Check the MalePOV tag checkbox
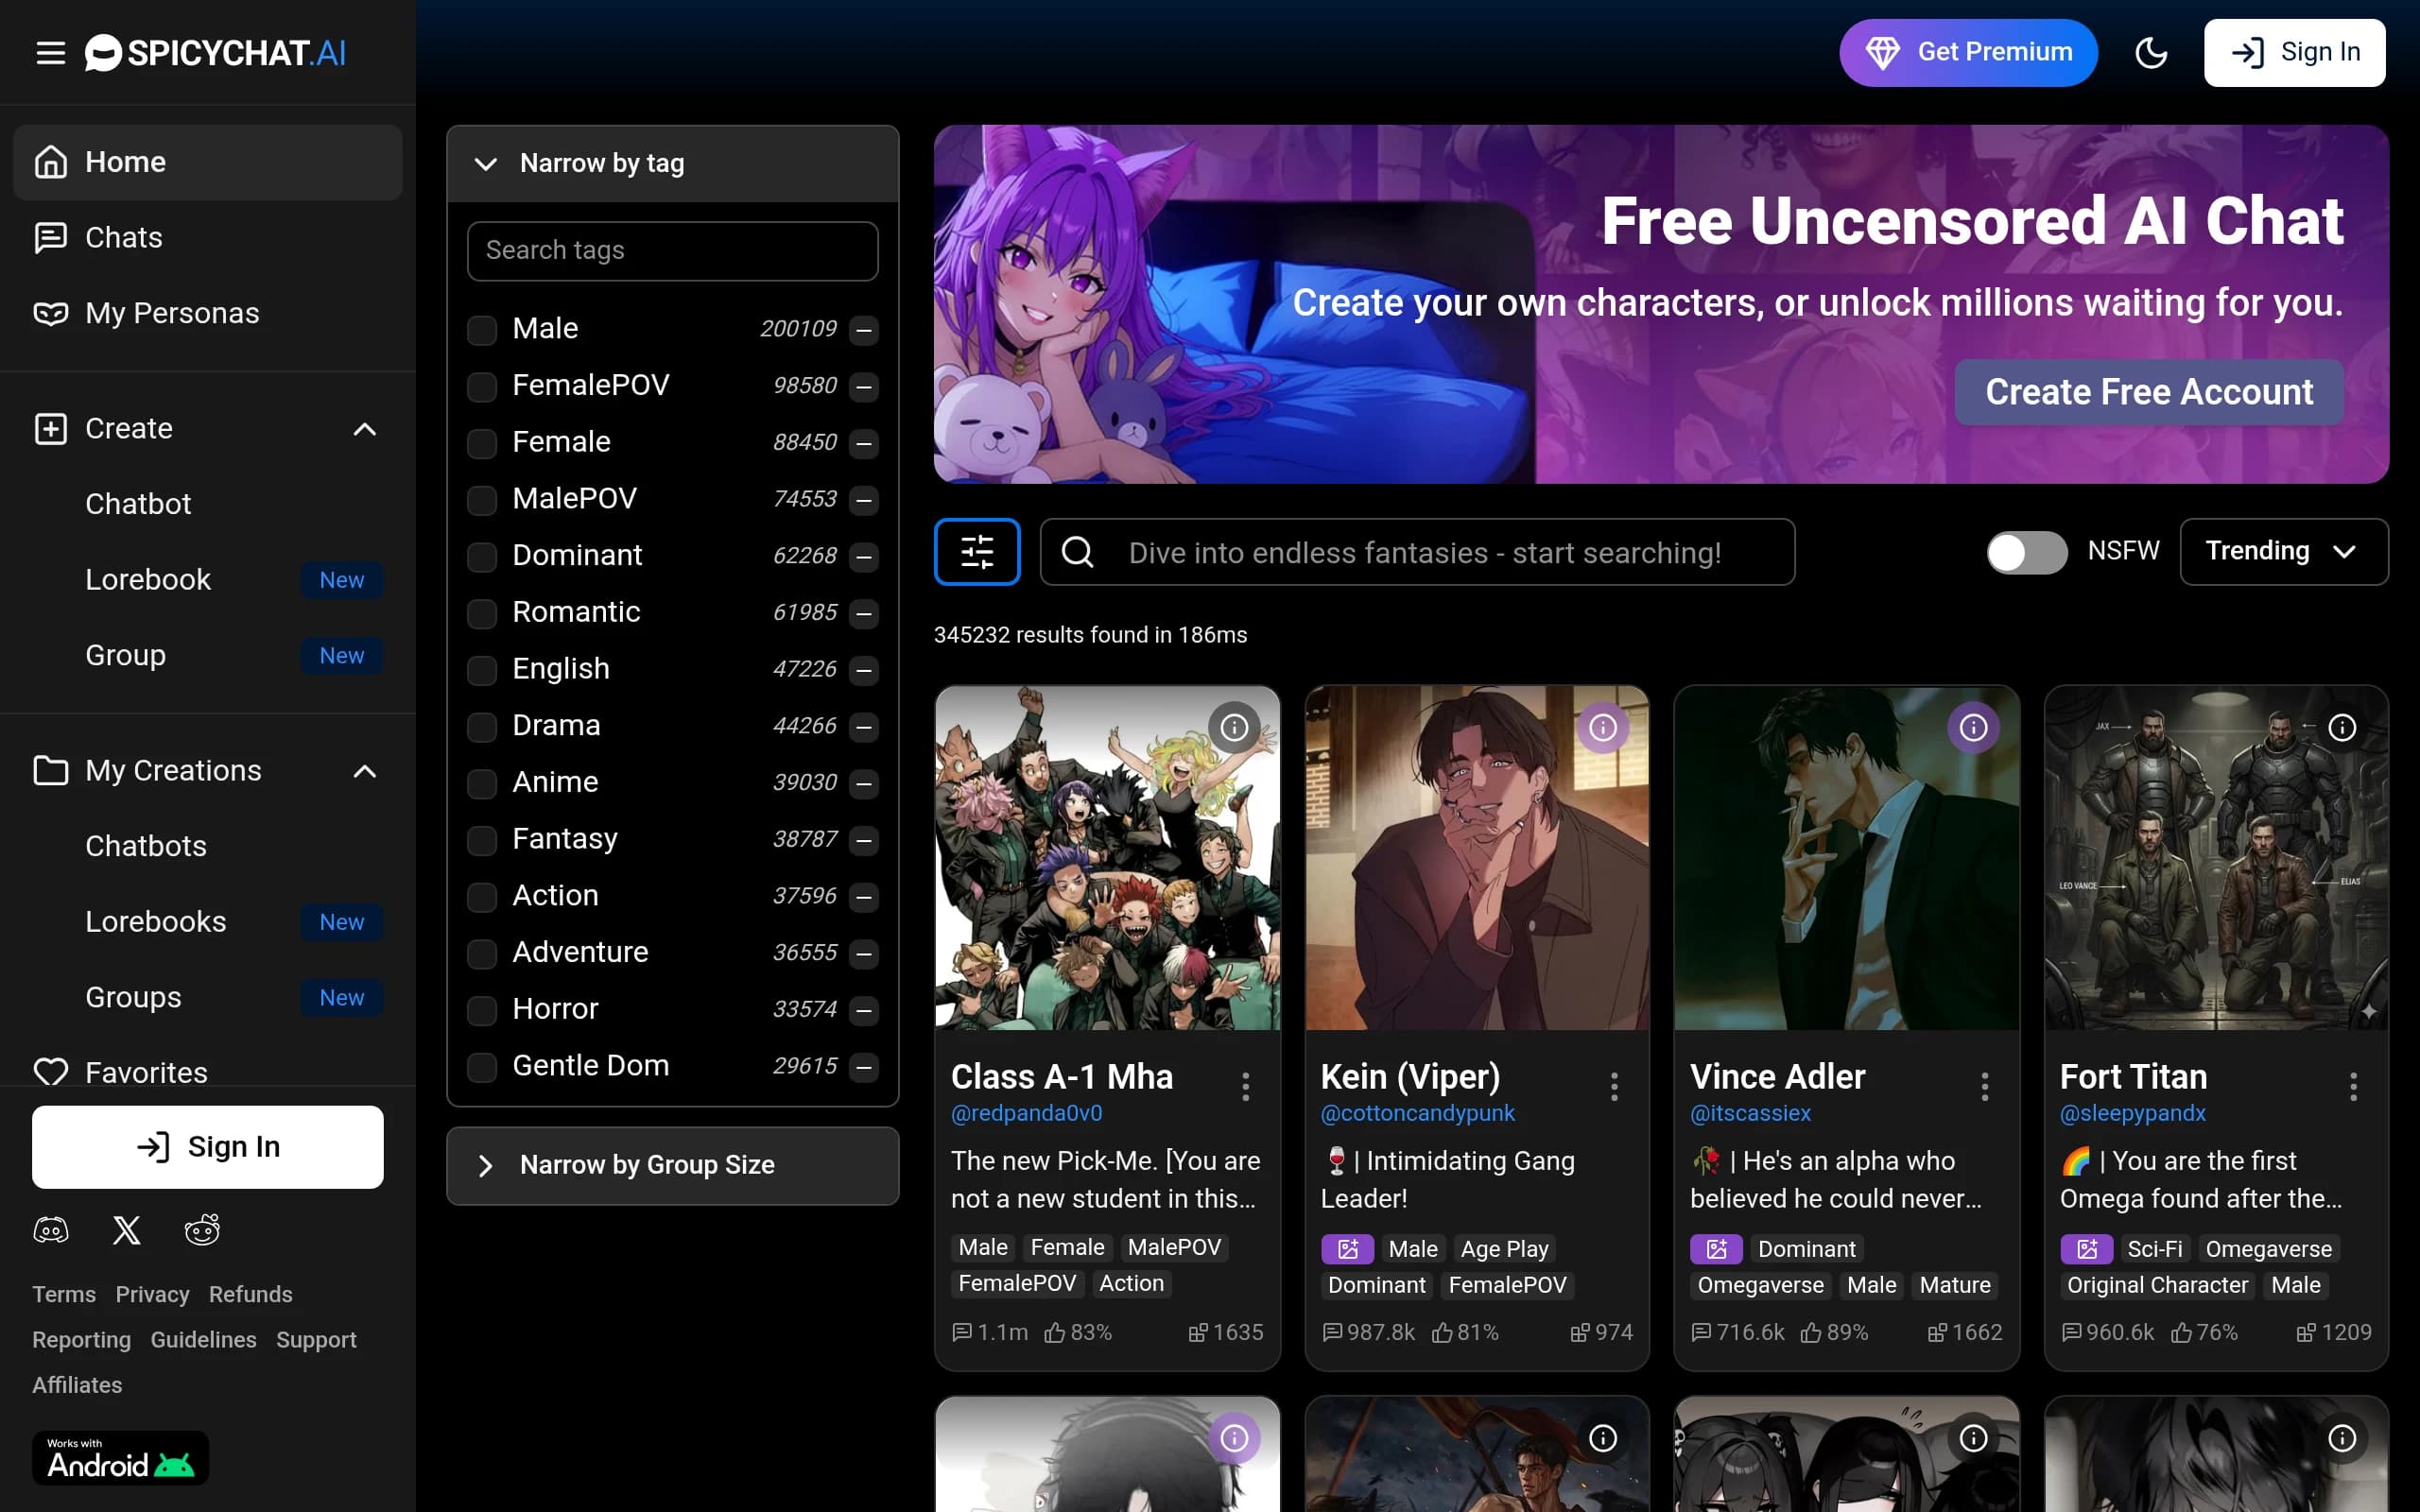The image size is (2420, 1512). (482, 499)
